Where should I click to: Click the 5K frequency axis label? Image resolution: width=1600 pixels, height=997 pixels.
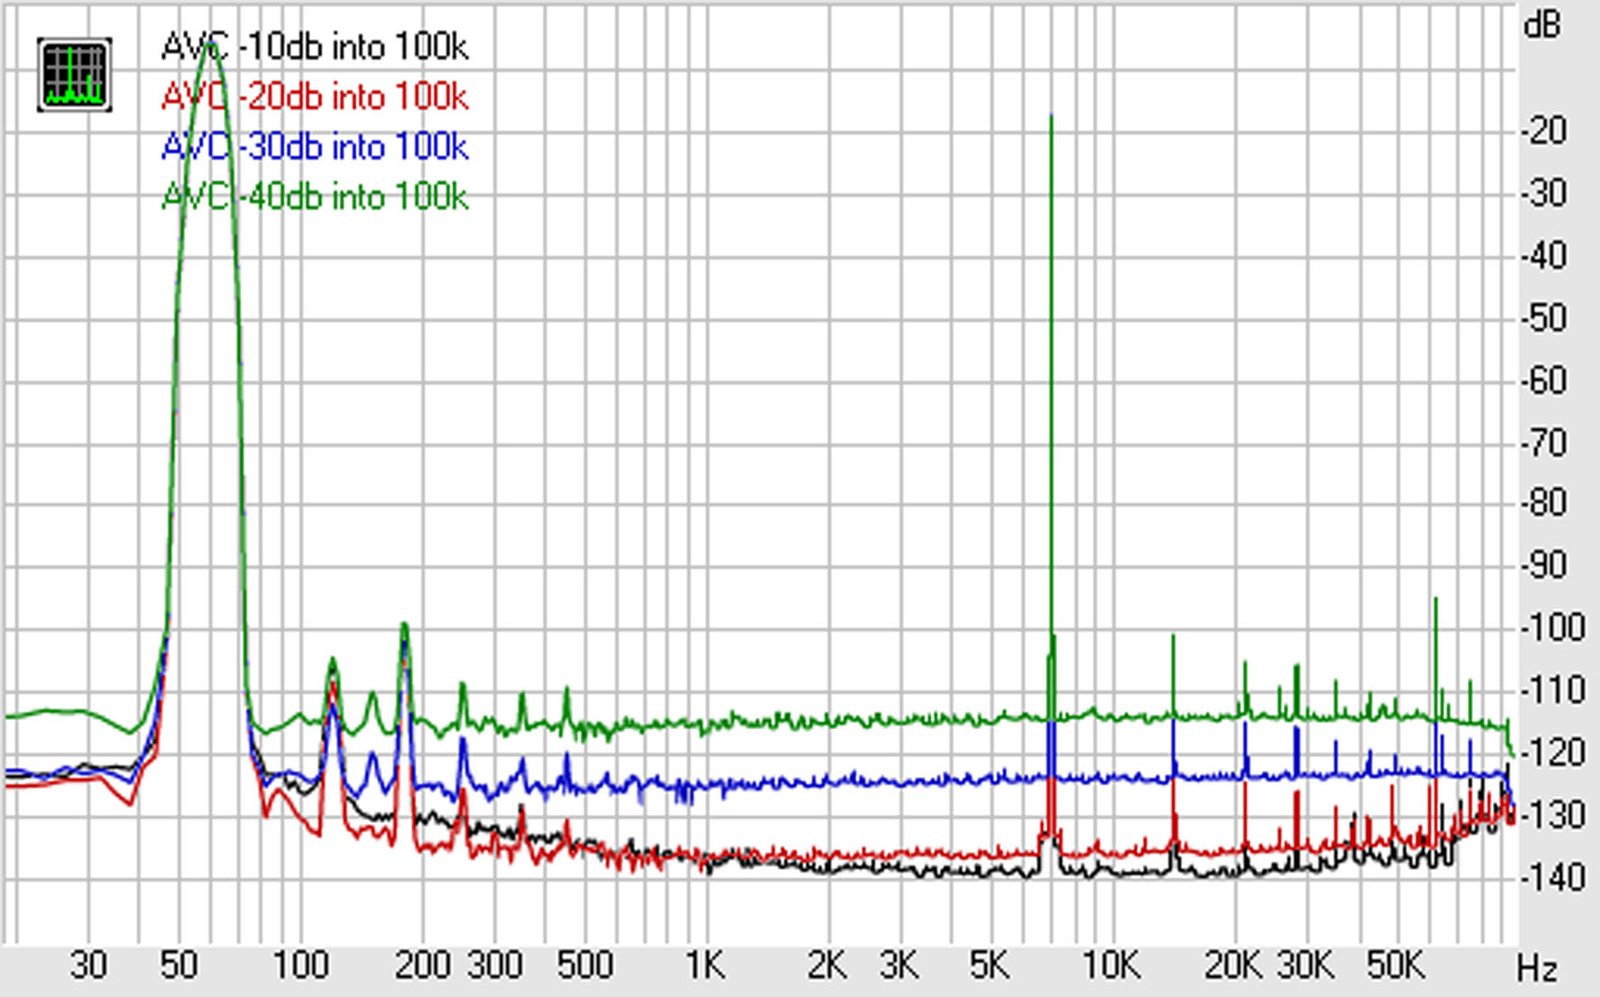[x=989, y=965]
